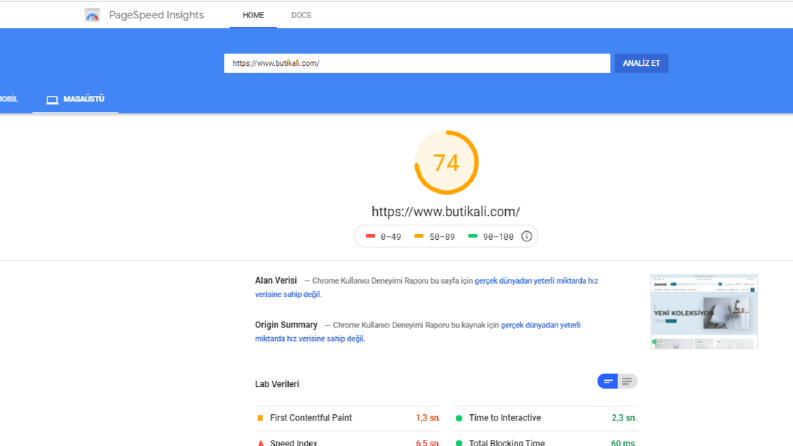This screenshot has width=793, height=446.
Task: Click the Alan Verisi heading
Action: 276,280
